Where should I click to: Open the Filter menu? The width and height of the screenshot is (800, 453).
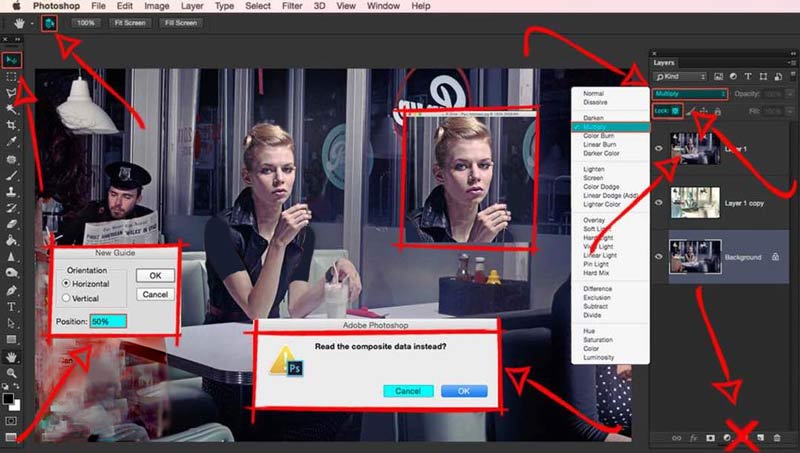(291, 6)
